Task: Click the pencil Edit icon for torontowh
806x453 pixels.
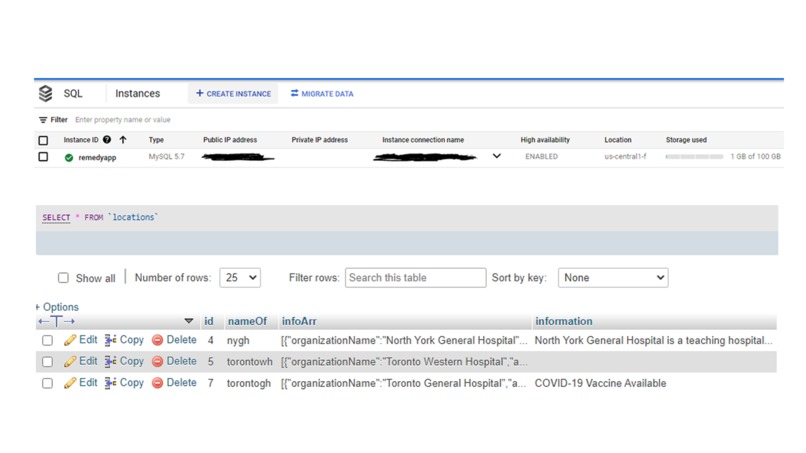Action: [70, 361]
